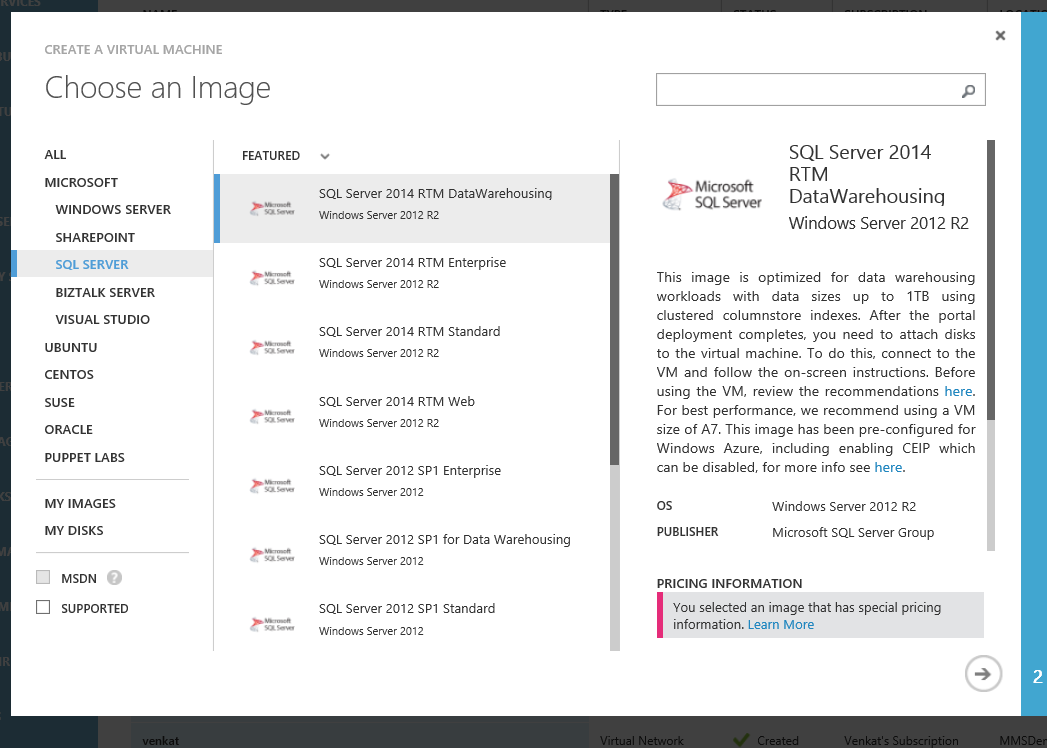Select the WINDOWS SERVER category

(112, 209)
